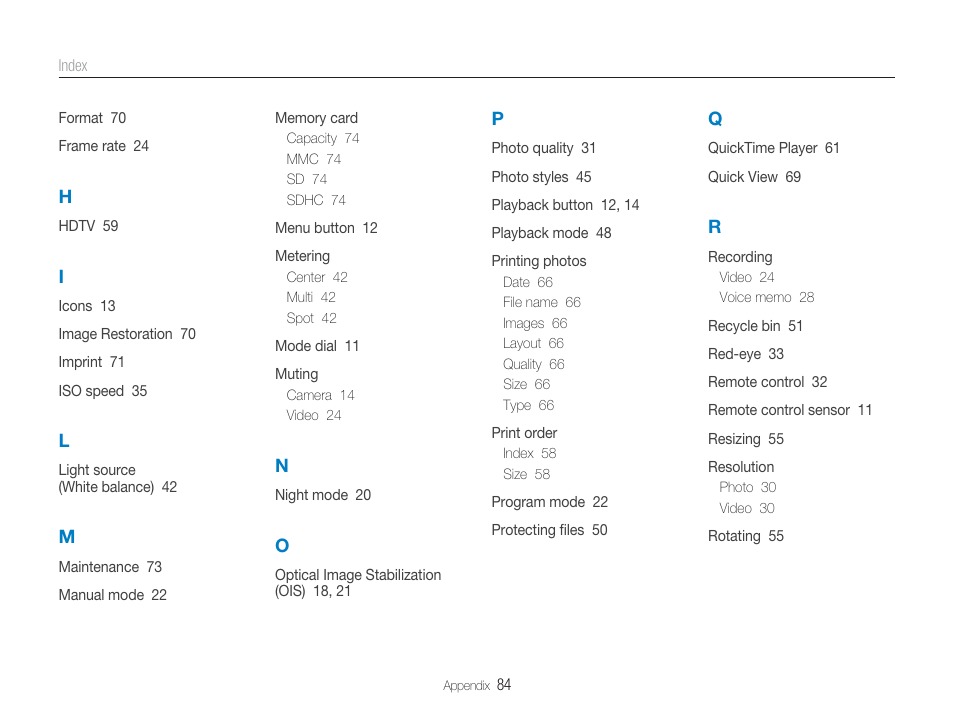Screen dimensions: 954x720
Task: Open the Memory card Capacity 74 sub-entry
Action: click(322, 139)
